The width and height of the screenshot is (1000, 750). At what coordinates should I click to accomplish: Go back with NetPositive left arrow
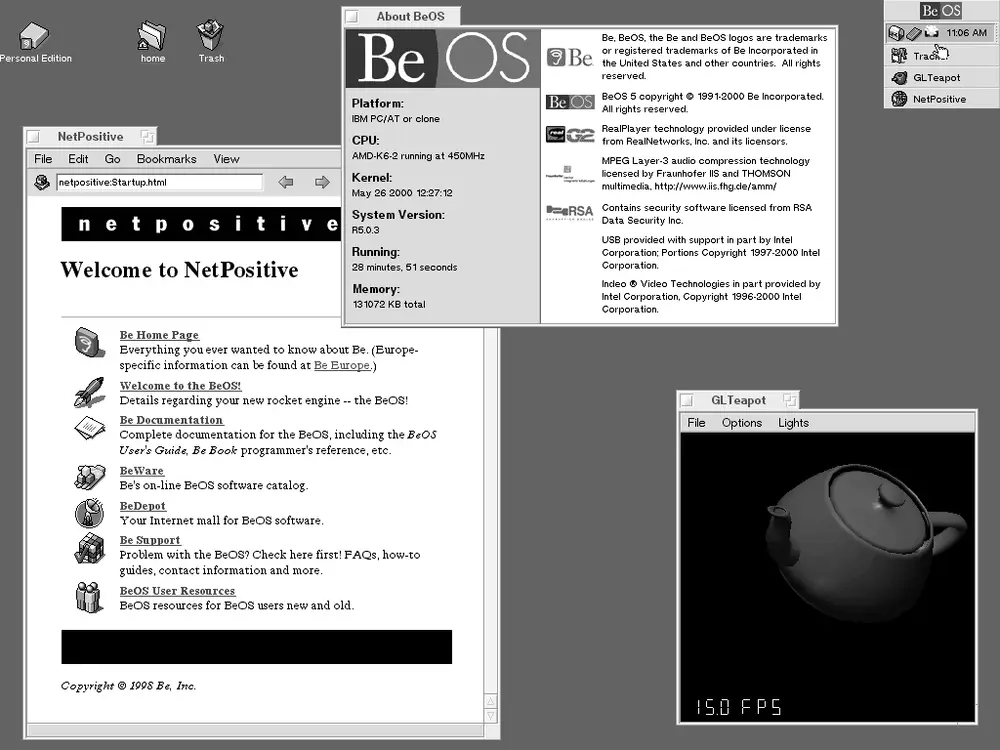[286, 182]
